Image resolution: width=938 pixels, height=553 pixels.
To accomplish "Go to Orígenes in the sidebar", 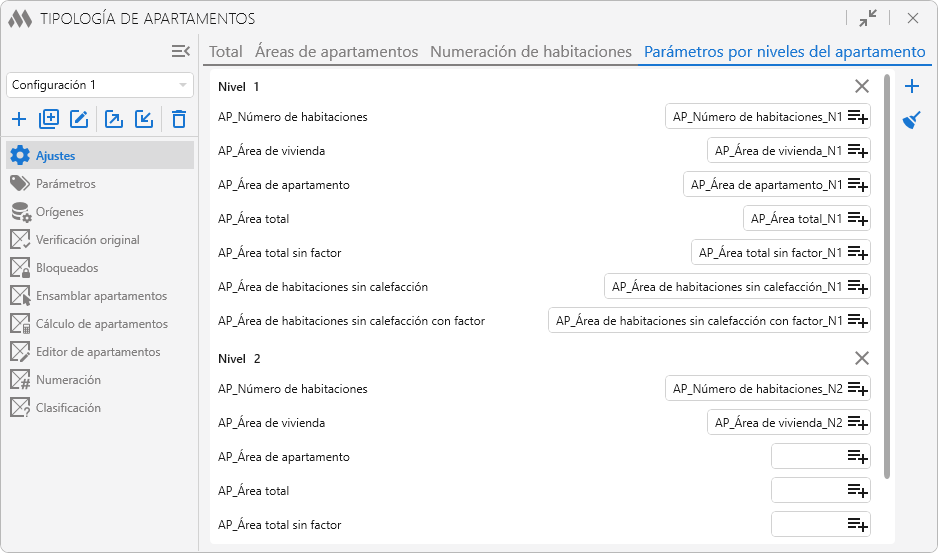I will coord(60,212).
